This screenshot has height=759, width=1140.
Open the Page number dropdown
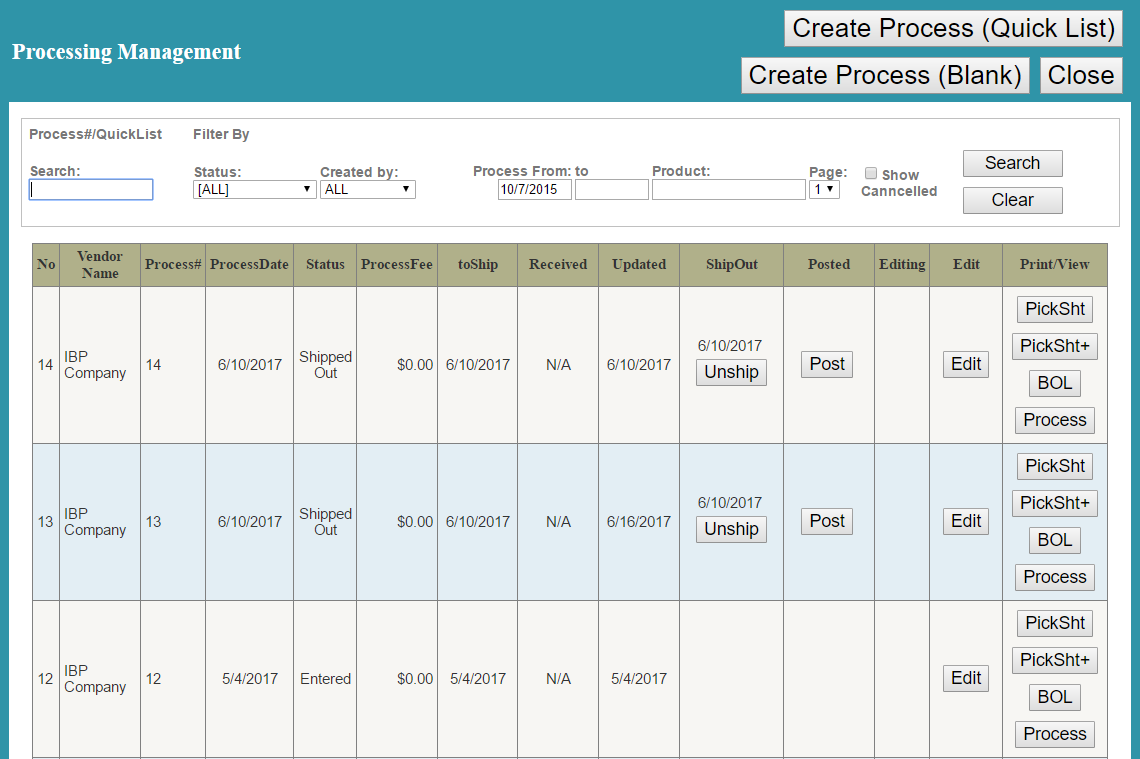tap(824, 189)
